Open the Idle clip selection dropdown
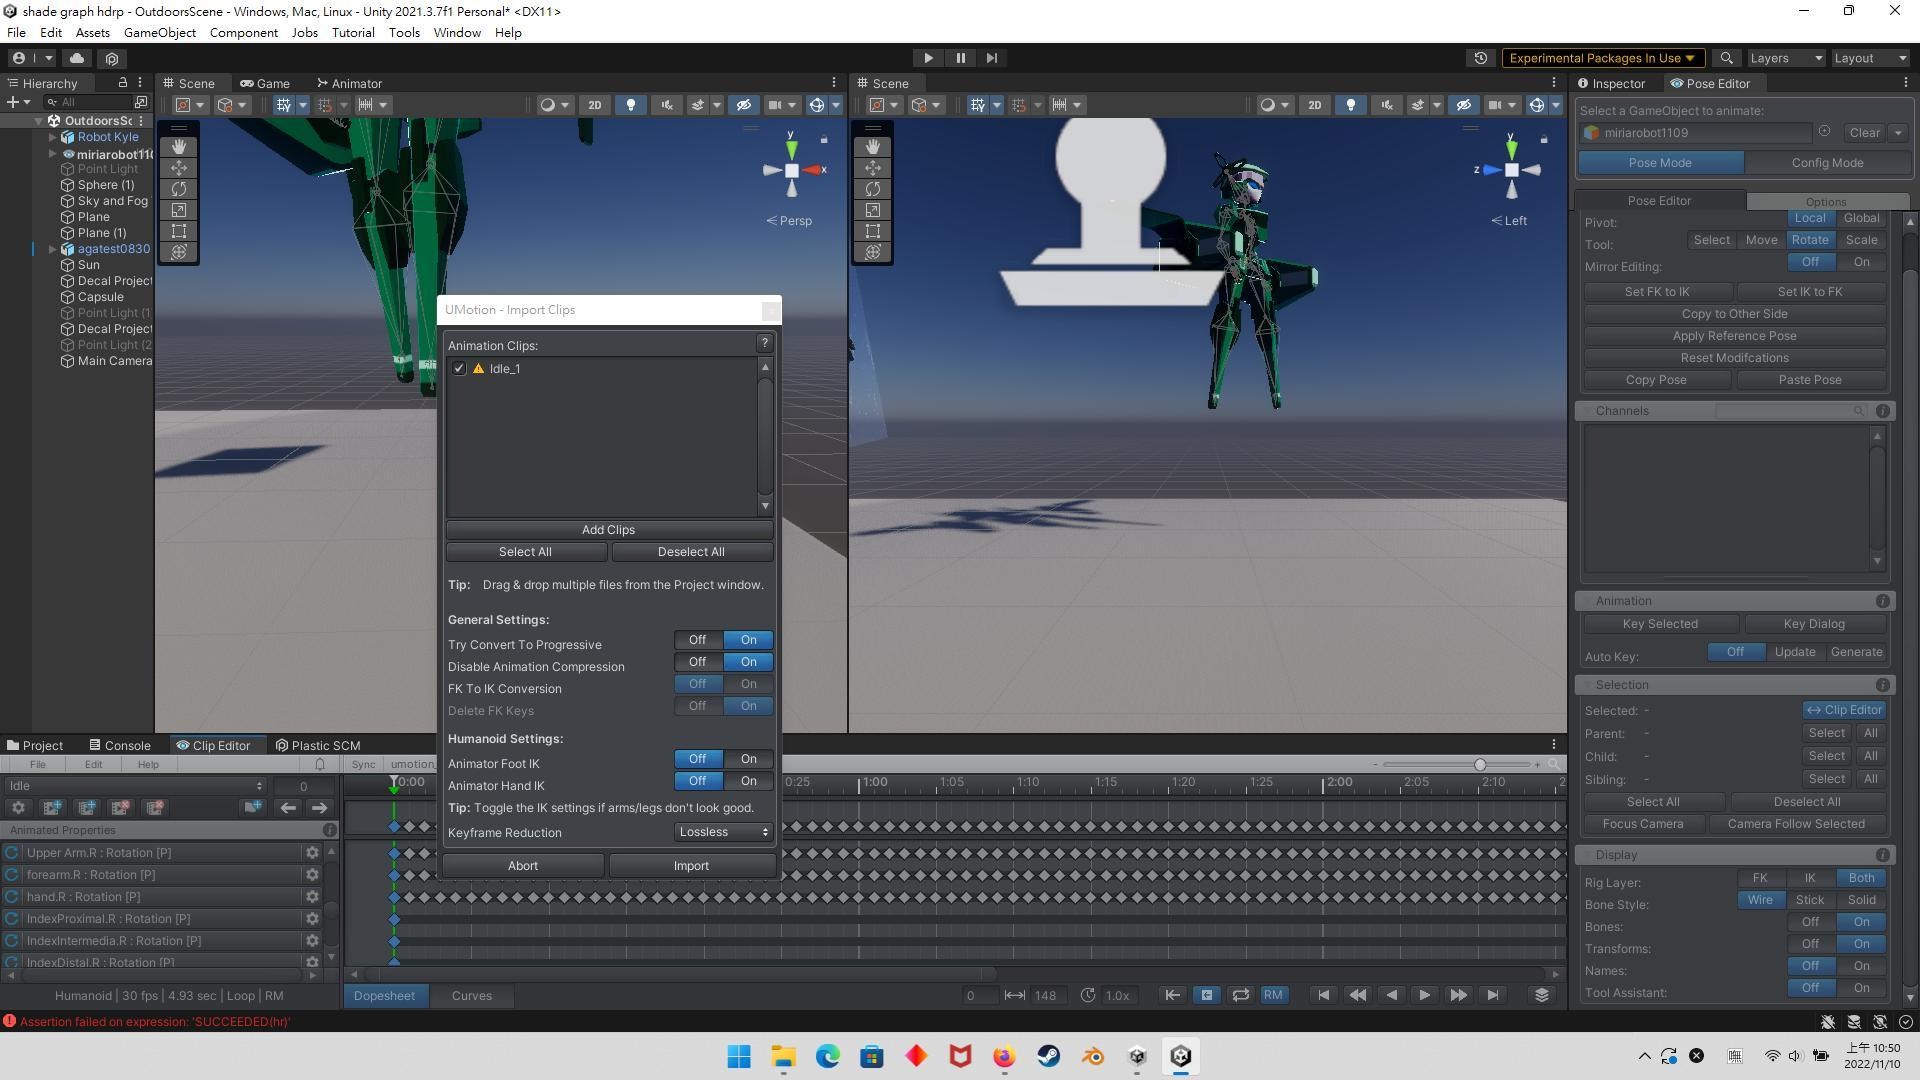 135,786
